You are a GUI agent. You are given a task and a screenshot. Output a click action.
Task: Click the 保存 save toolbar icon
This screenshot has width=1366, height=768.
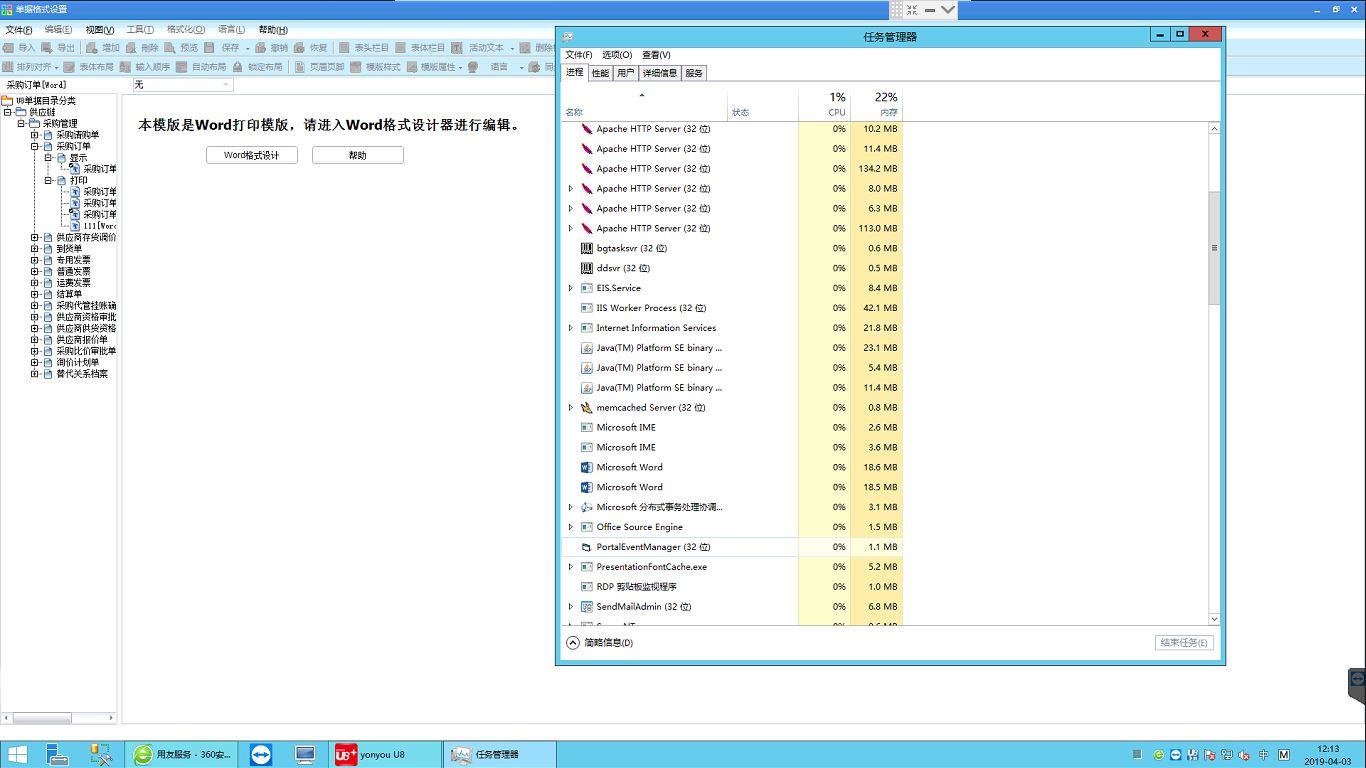point(210,47)
